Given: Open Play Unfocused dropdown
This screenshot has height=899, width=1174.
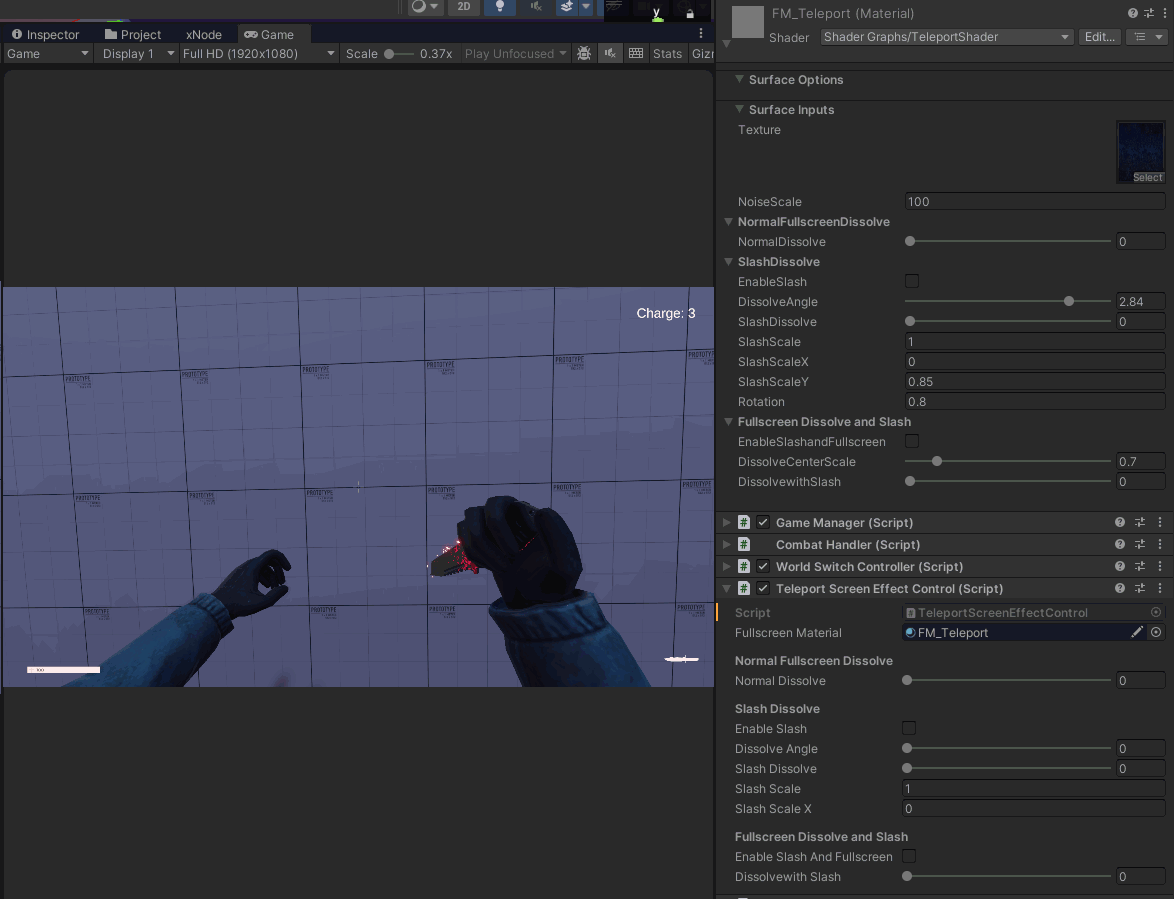Looking at the screenshot, I should (x=515, y=53).
